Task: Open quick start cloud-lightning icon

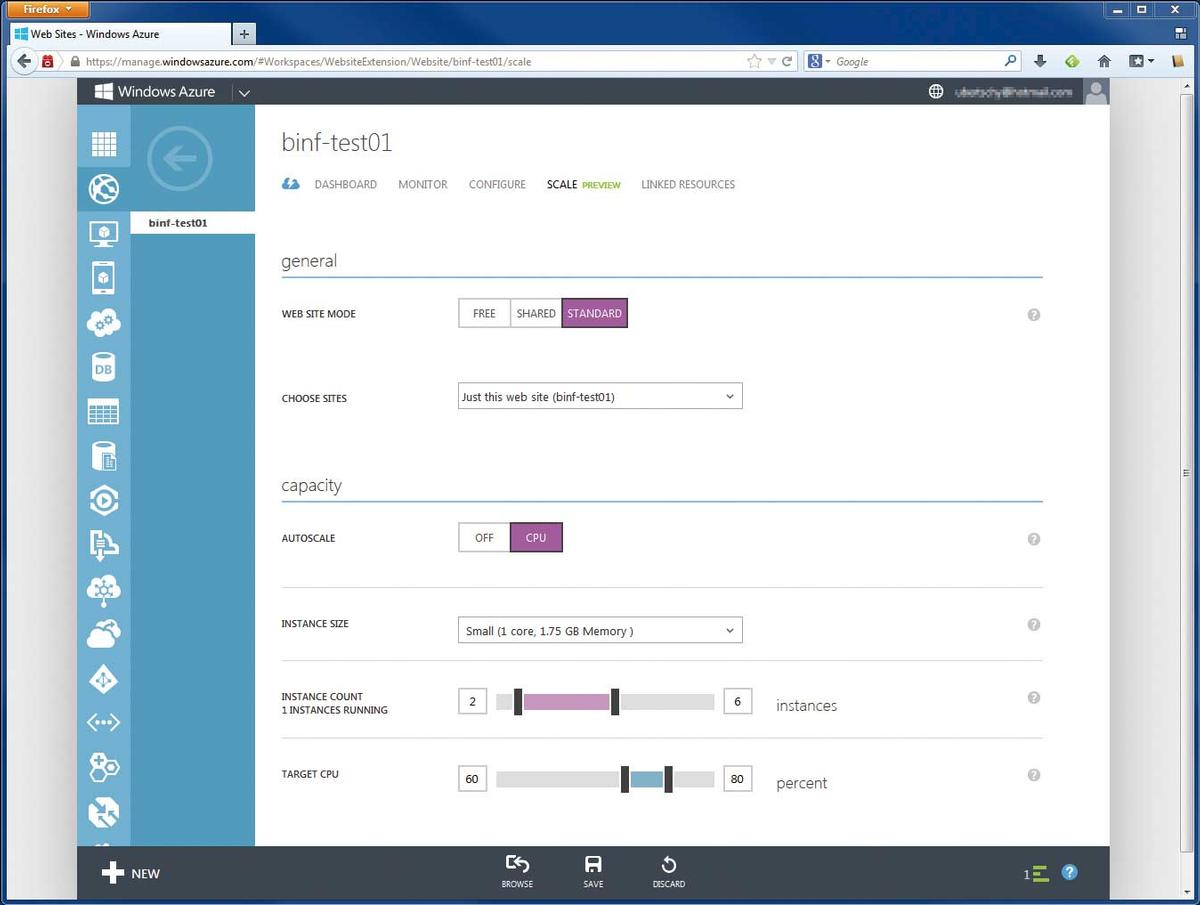Action: [291, 184]
